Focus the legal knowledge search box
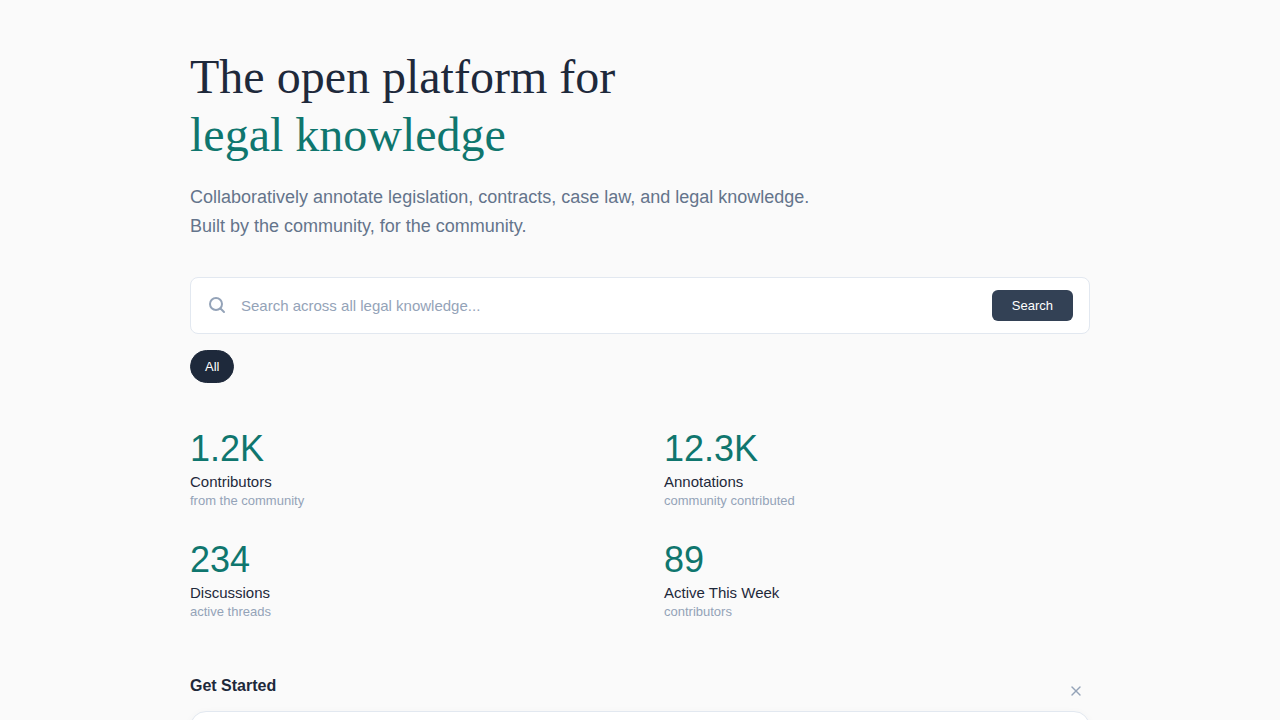Image resolution: width=1280 pixels, height=720 pixels. pyautogui.click(x=600, y=305)
